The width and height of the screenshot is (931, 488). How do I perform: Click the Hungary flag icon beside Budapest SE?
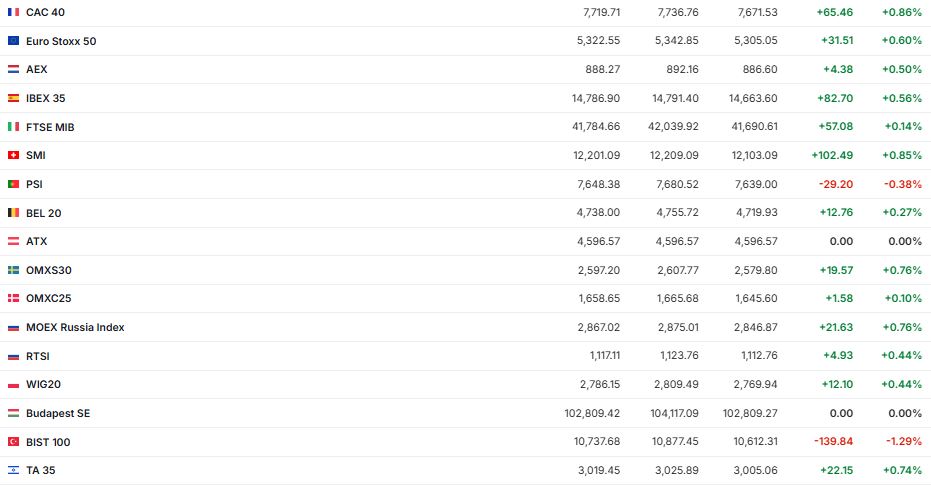pyautogui.click(x=13, y=413)
